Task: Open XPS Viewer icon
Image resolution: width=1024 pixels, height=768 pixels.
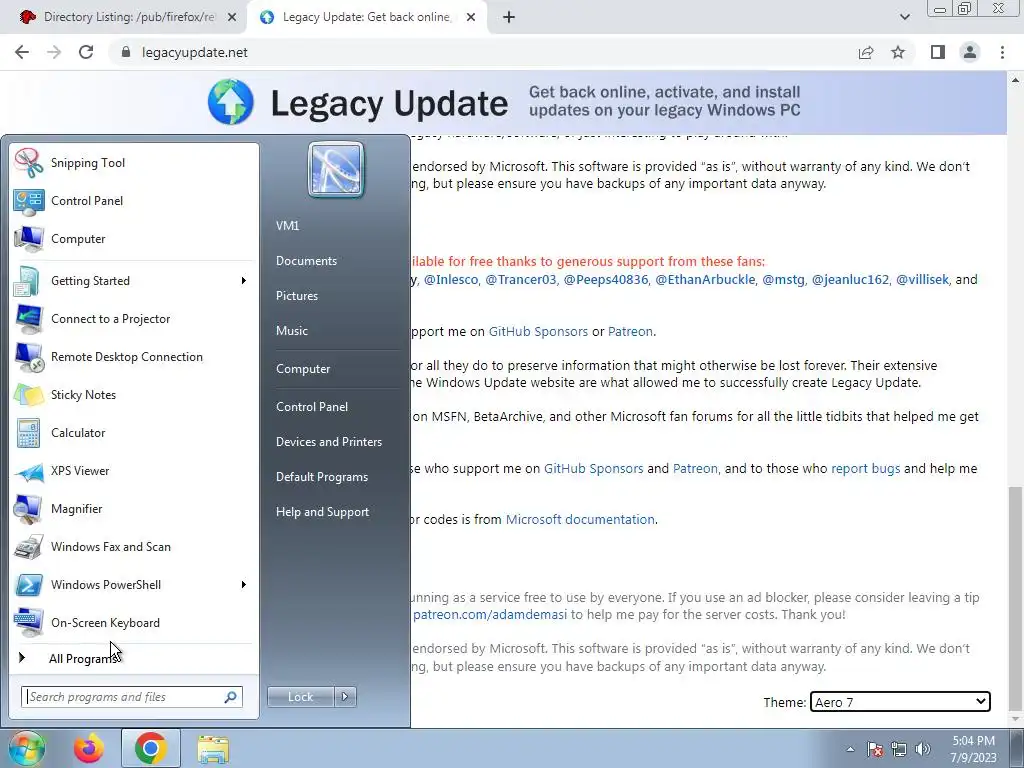Action: pyautogui.click(x=29, y=471)
